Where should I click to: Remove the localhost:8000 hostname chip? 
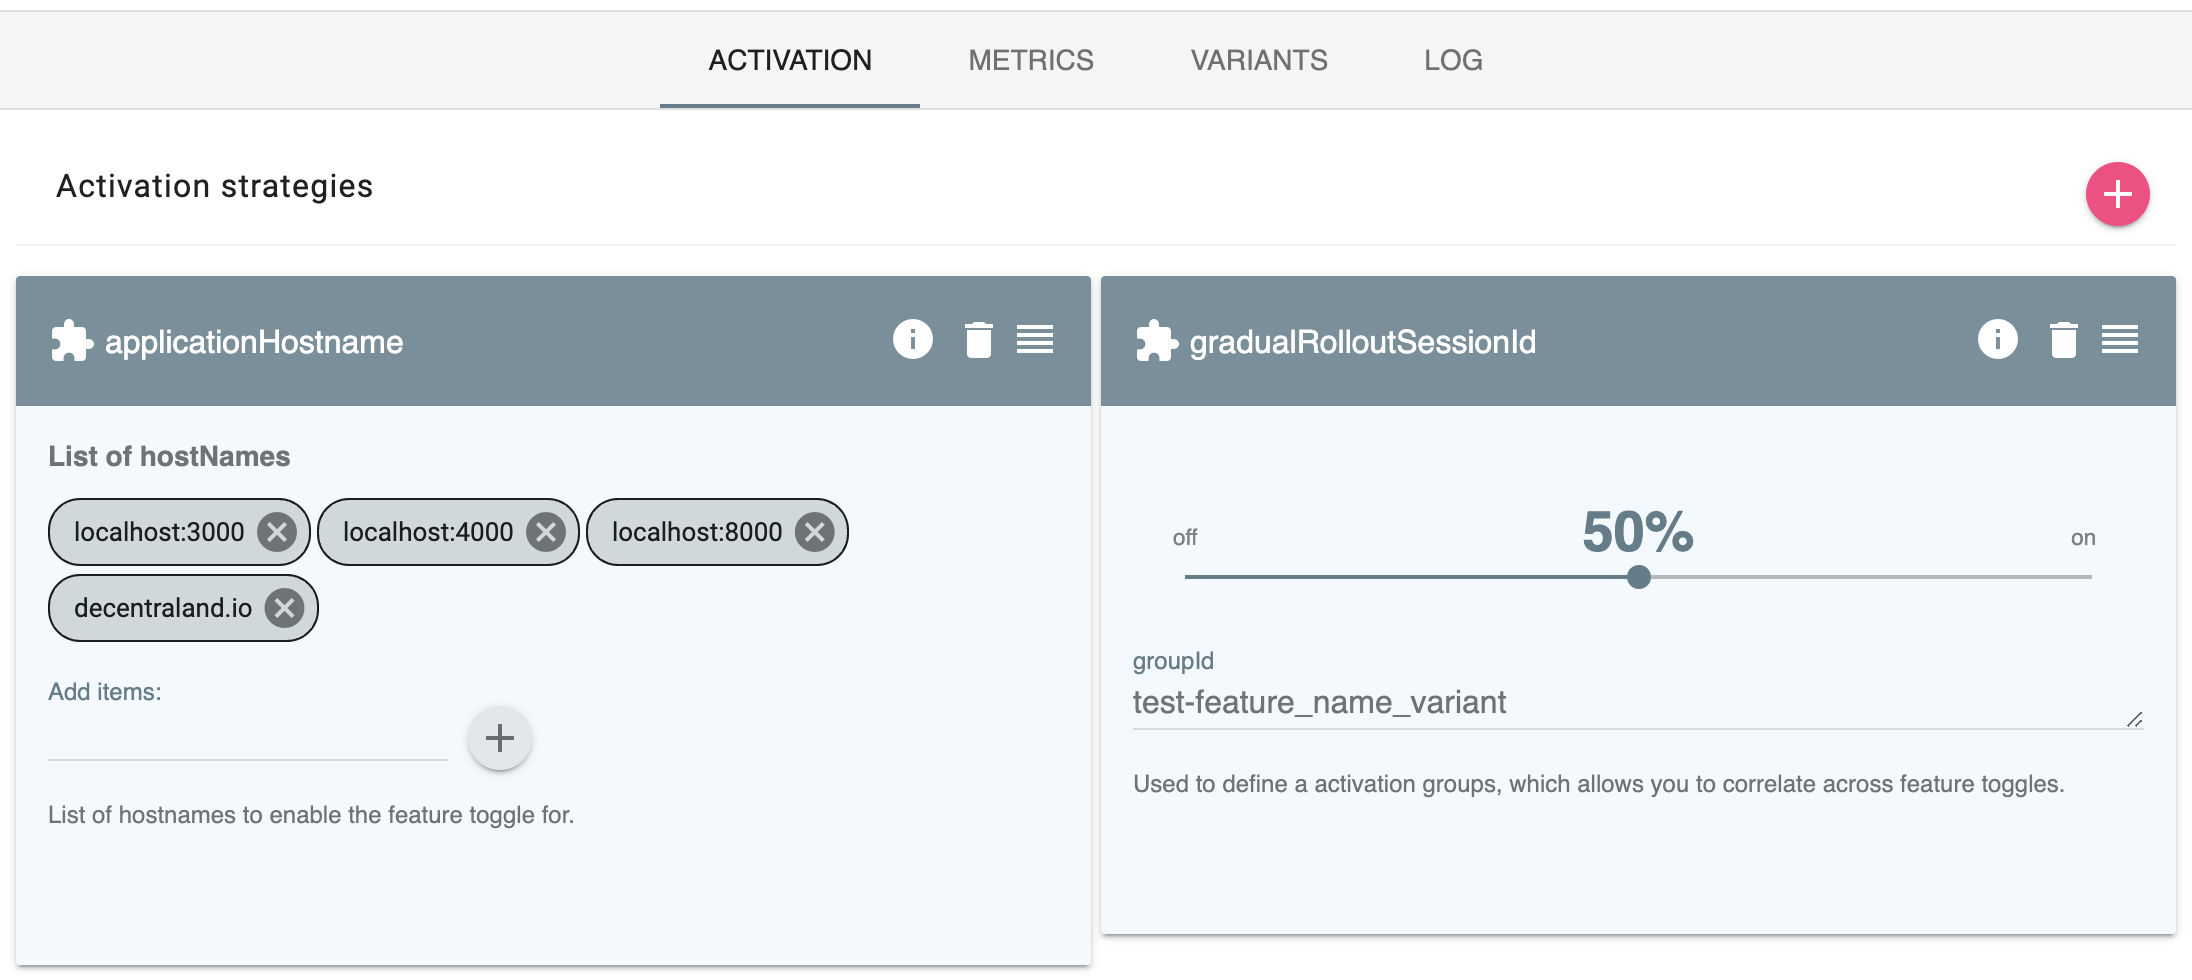tap(815, 532)
